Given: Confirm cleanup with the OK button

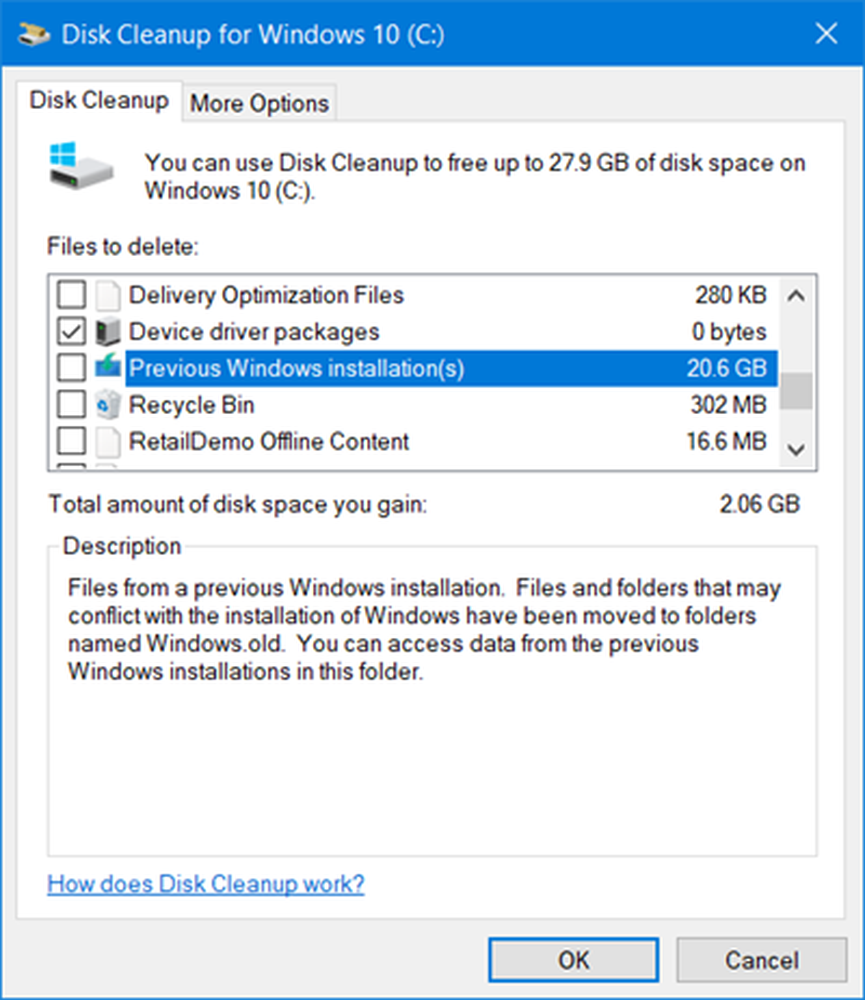Looking at the screenshot, I should click(573, 960).
